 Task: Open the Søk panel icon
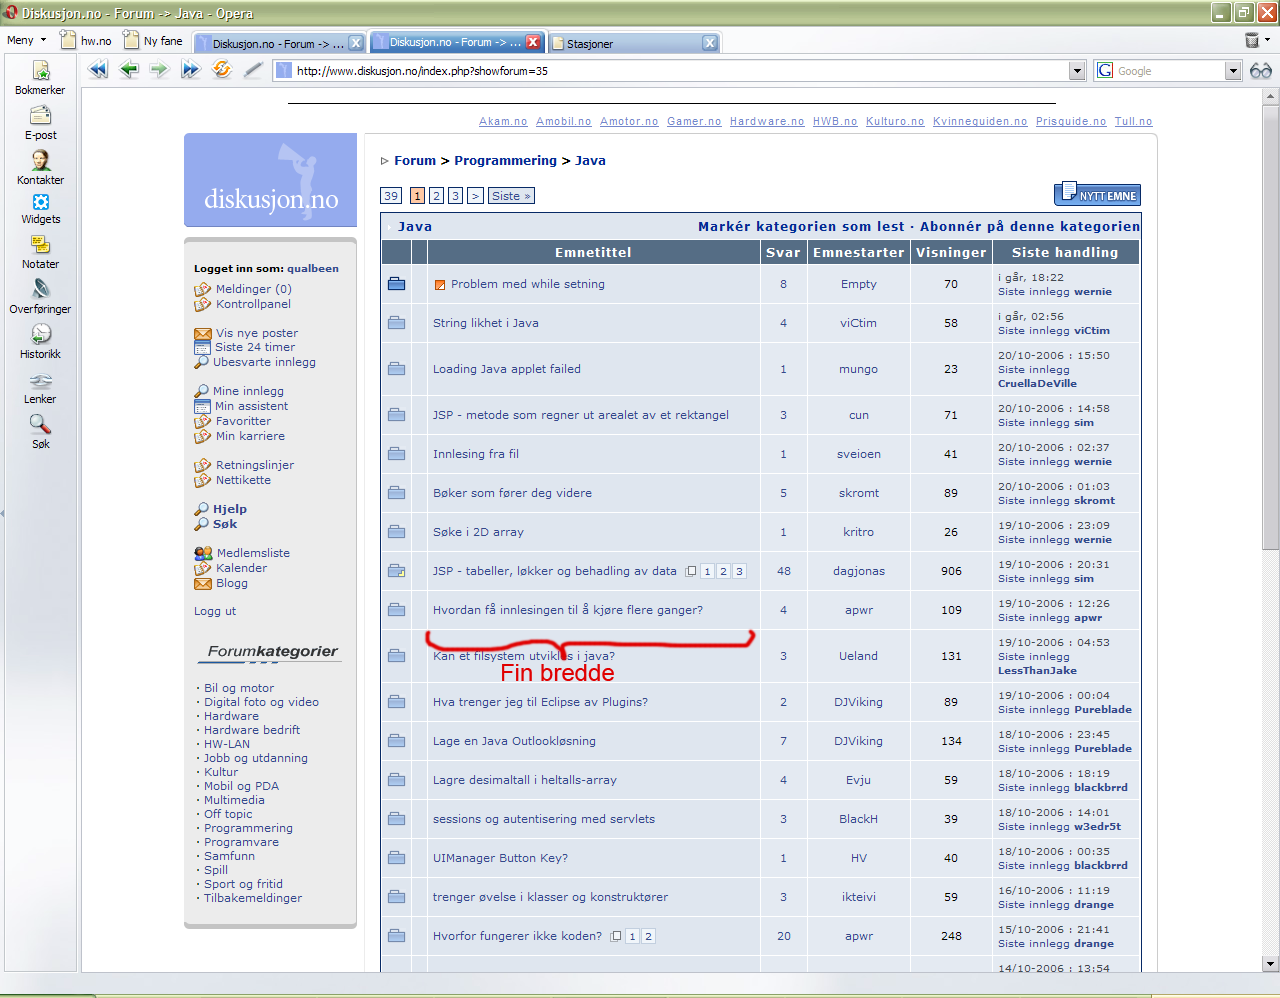[x=40, y=424]
